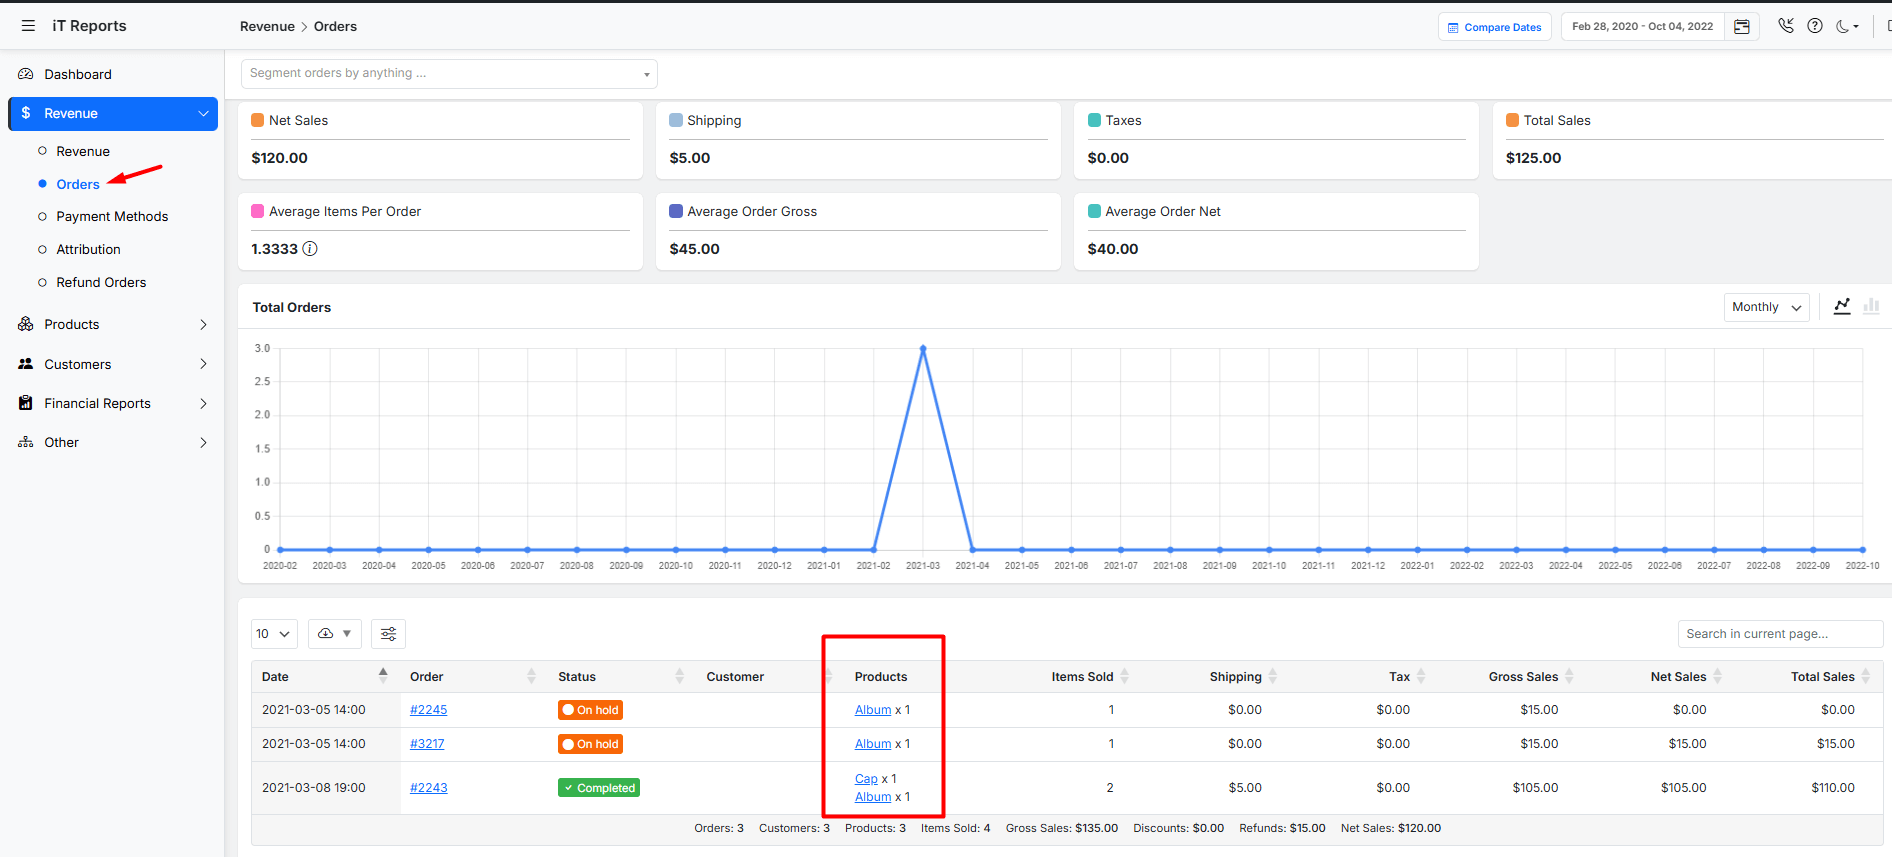Click the orange Net Sales color swatch

coord(258,120)
